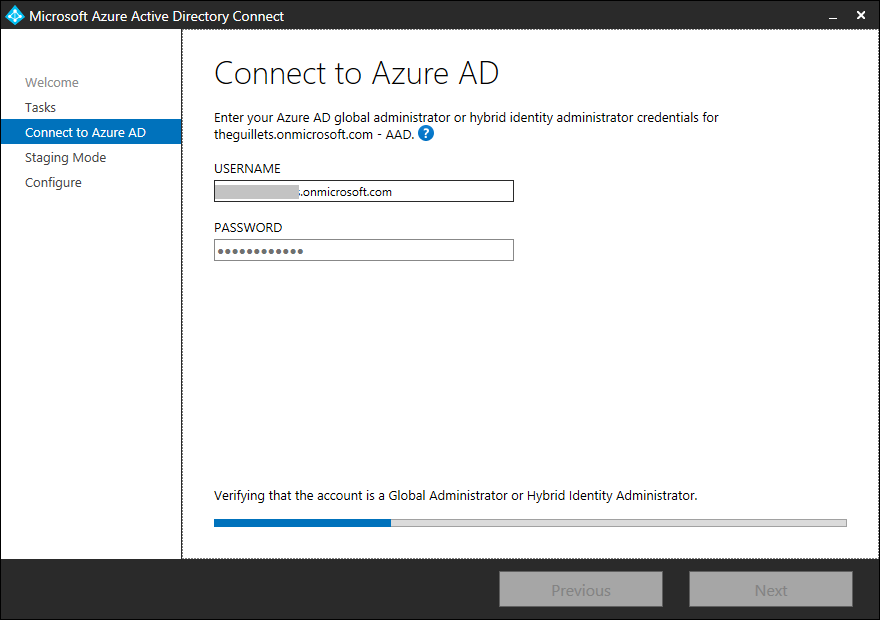Select the Tasks step in sidebar

[40, 107]
